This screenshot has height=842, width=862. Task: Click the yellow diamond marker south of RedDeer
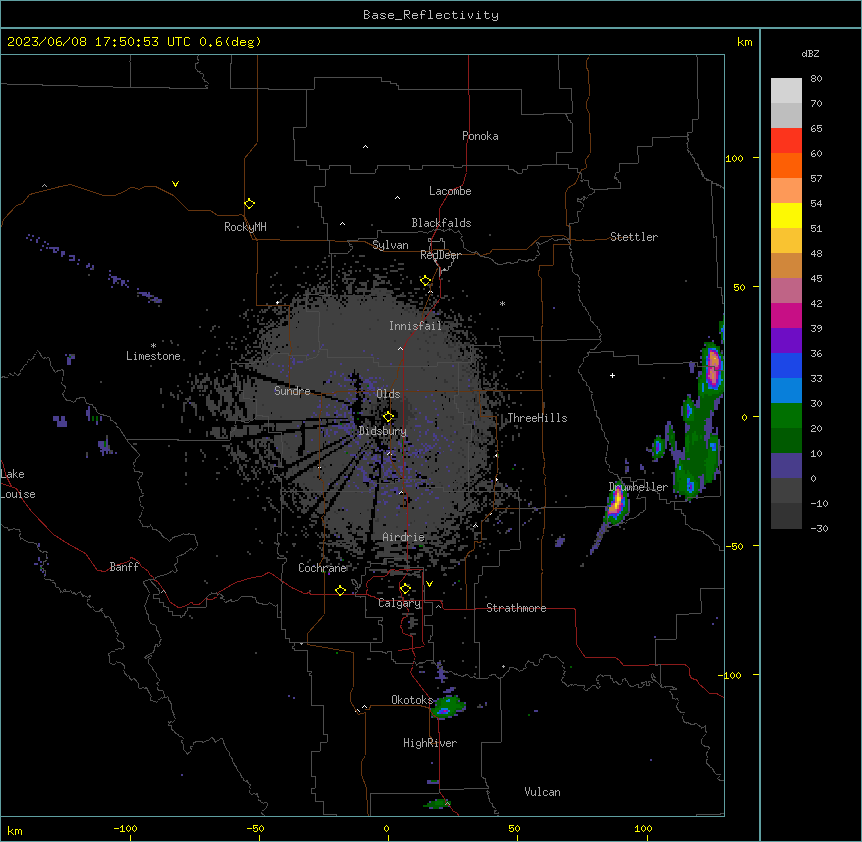[x=426, y=281]
